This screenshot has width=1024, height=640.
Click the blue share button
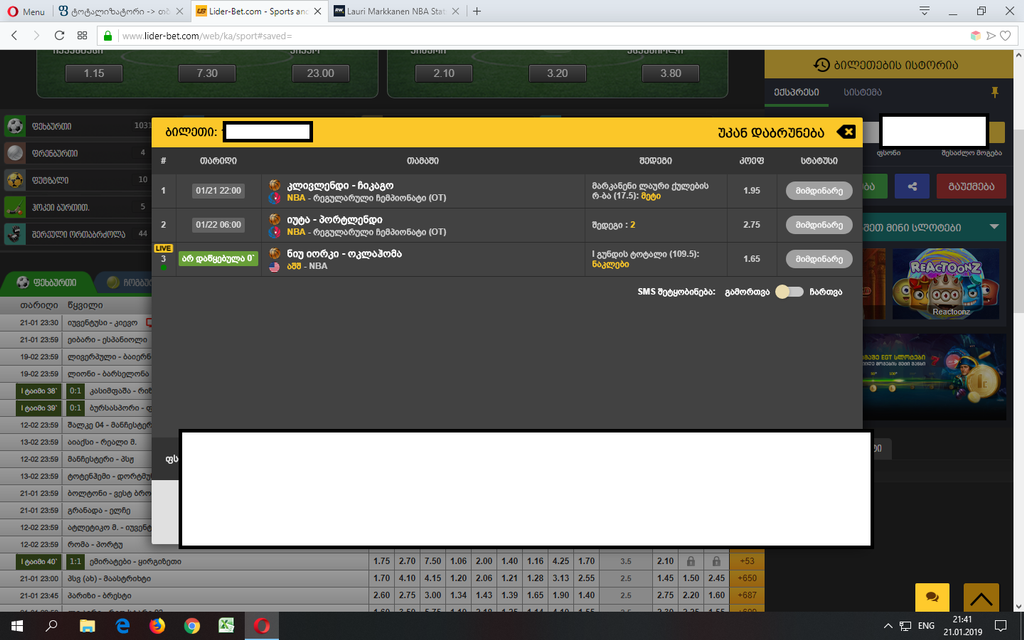pyautogui.click(x=912, y=186)
